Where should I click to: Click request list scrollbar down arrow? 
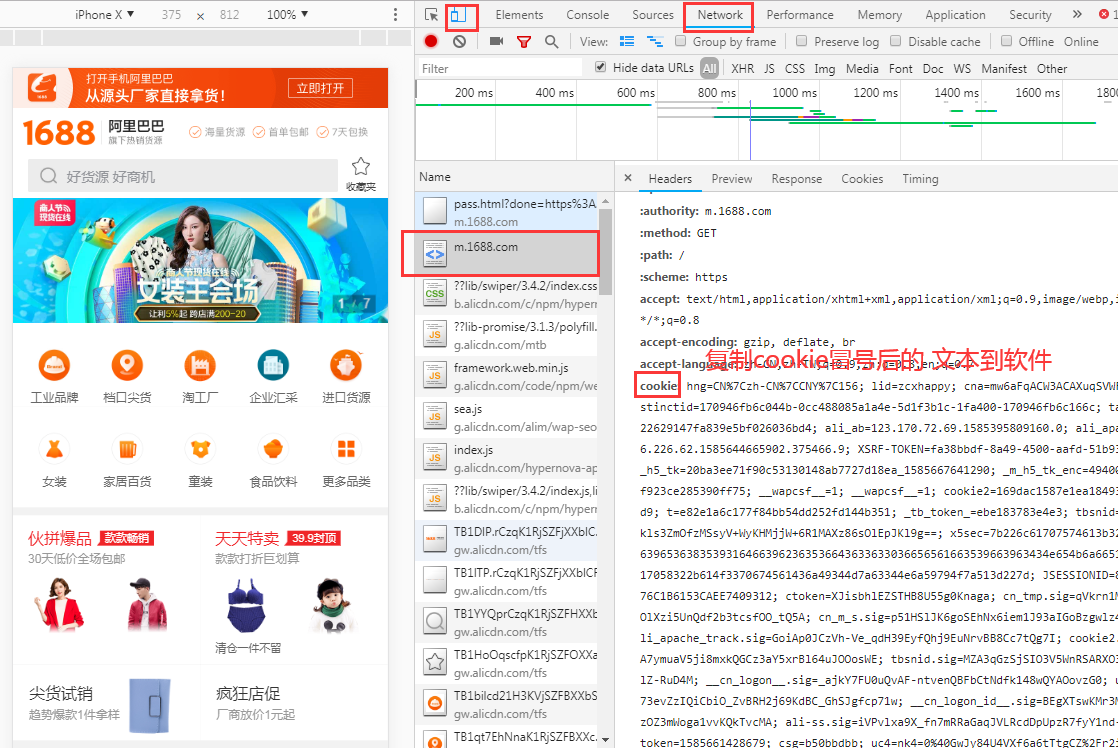[x=605, y=739]
